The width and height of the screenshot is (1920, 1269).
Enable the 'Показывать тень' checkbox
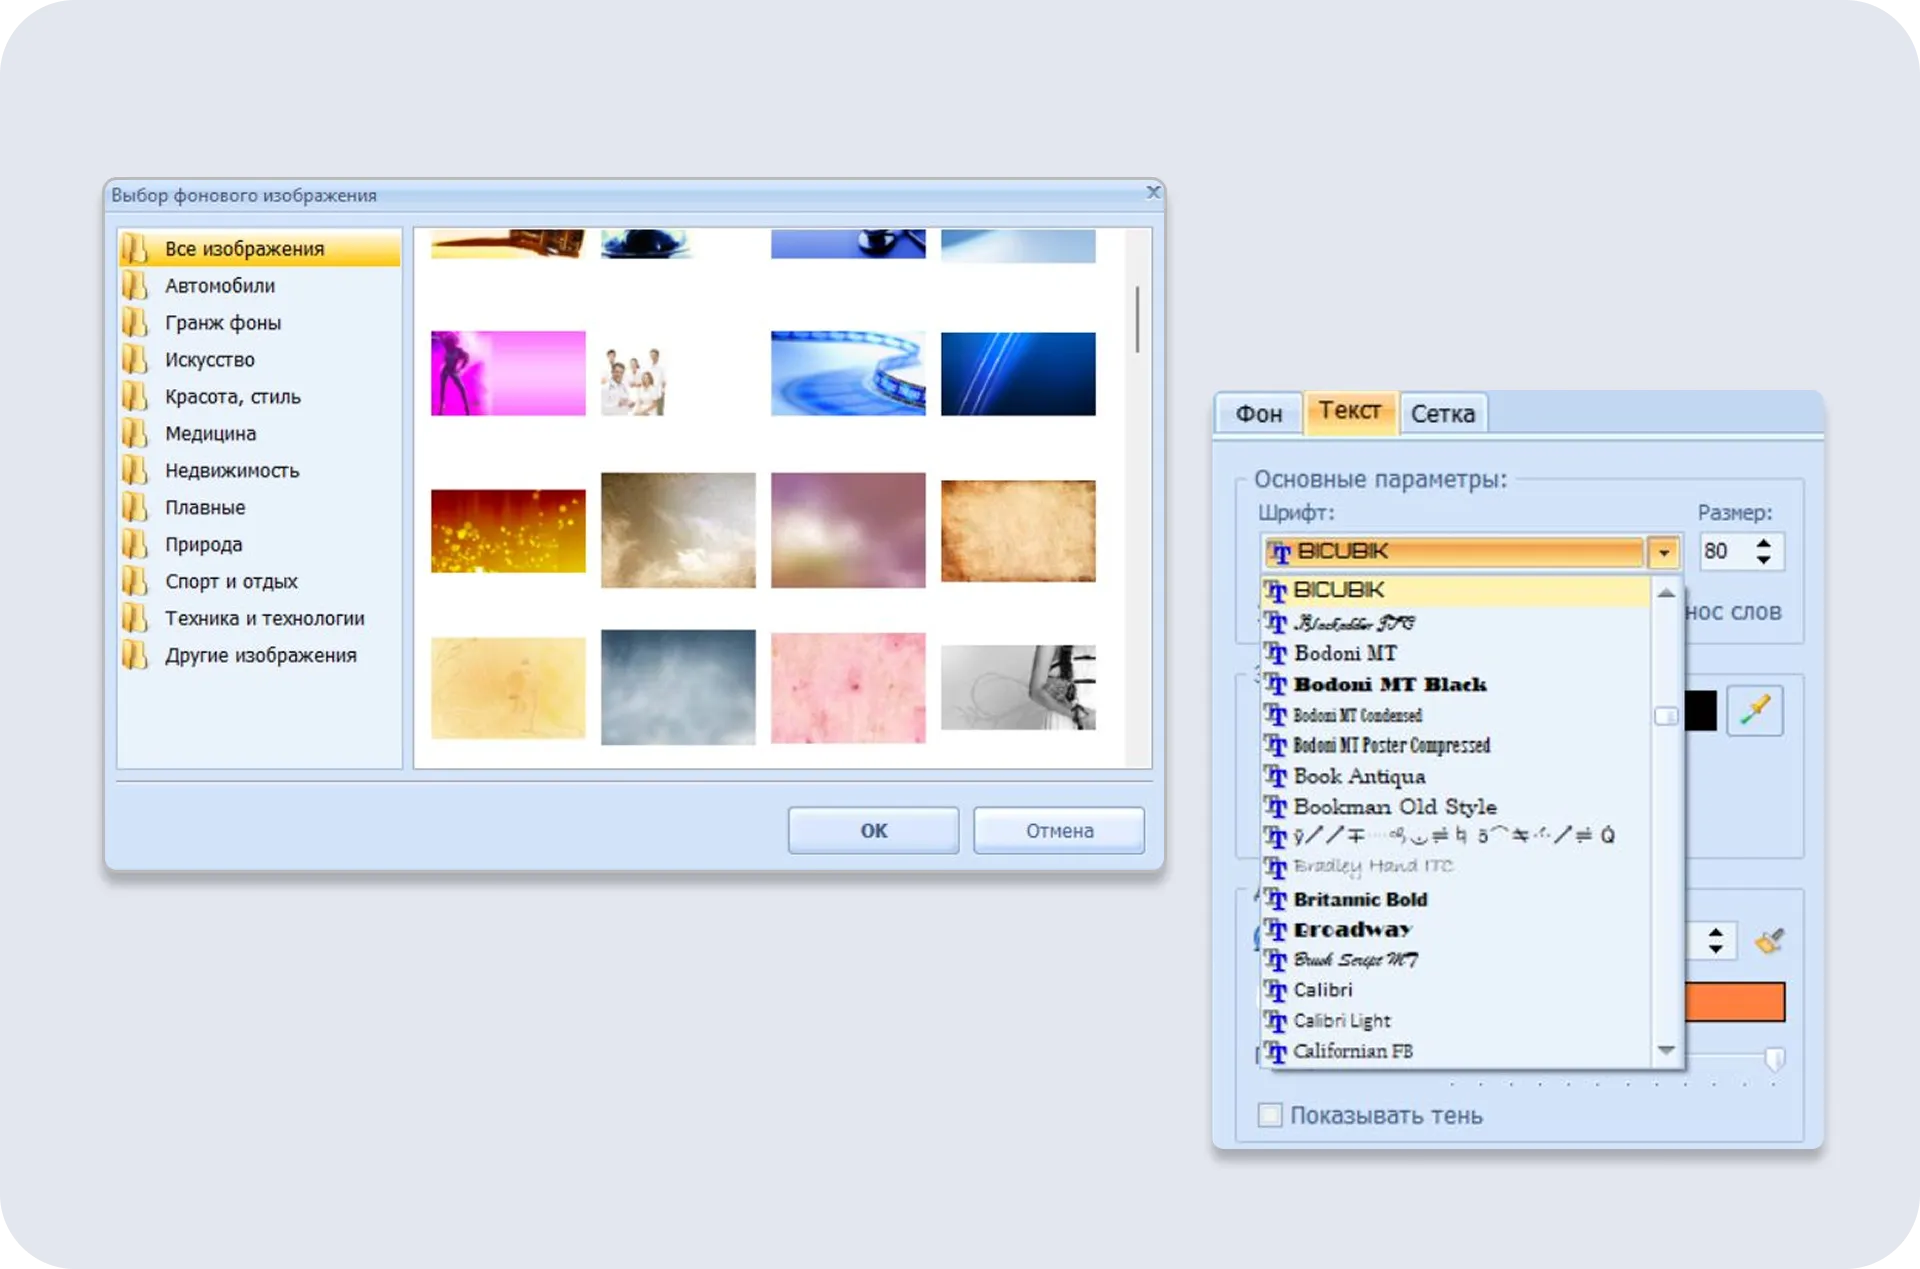pyautogui.click(x=1270, y=1115)
